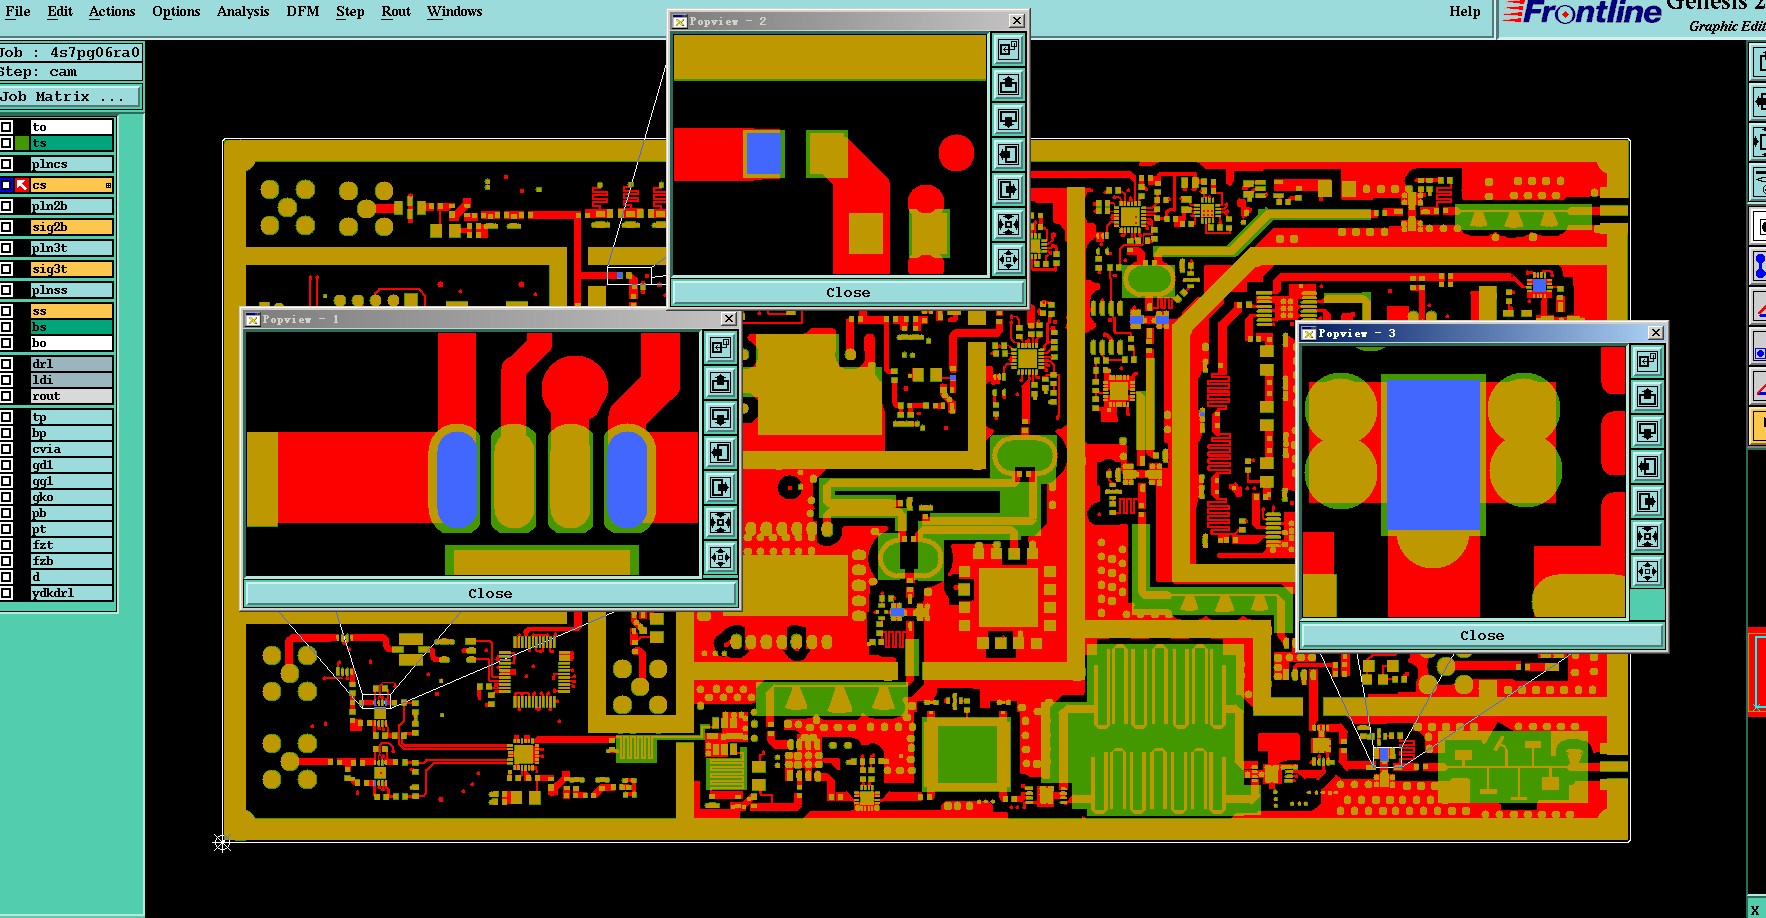This screenshot has width=1766, height=918.
Task: Select the gko layer name
Action: tap(71, 497)
